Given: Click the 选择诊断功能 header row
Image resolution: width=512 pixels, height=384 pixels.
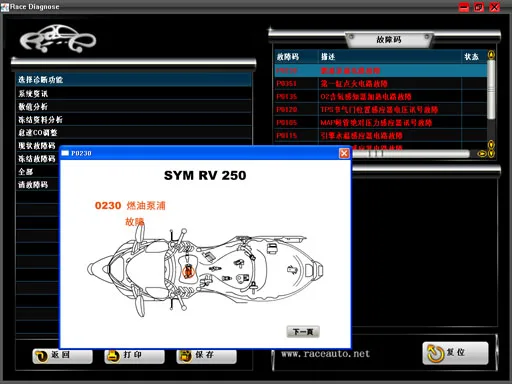Looking at the screenshot, I should pyautogui.click(x=133, y=80).
